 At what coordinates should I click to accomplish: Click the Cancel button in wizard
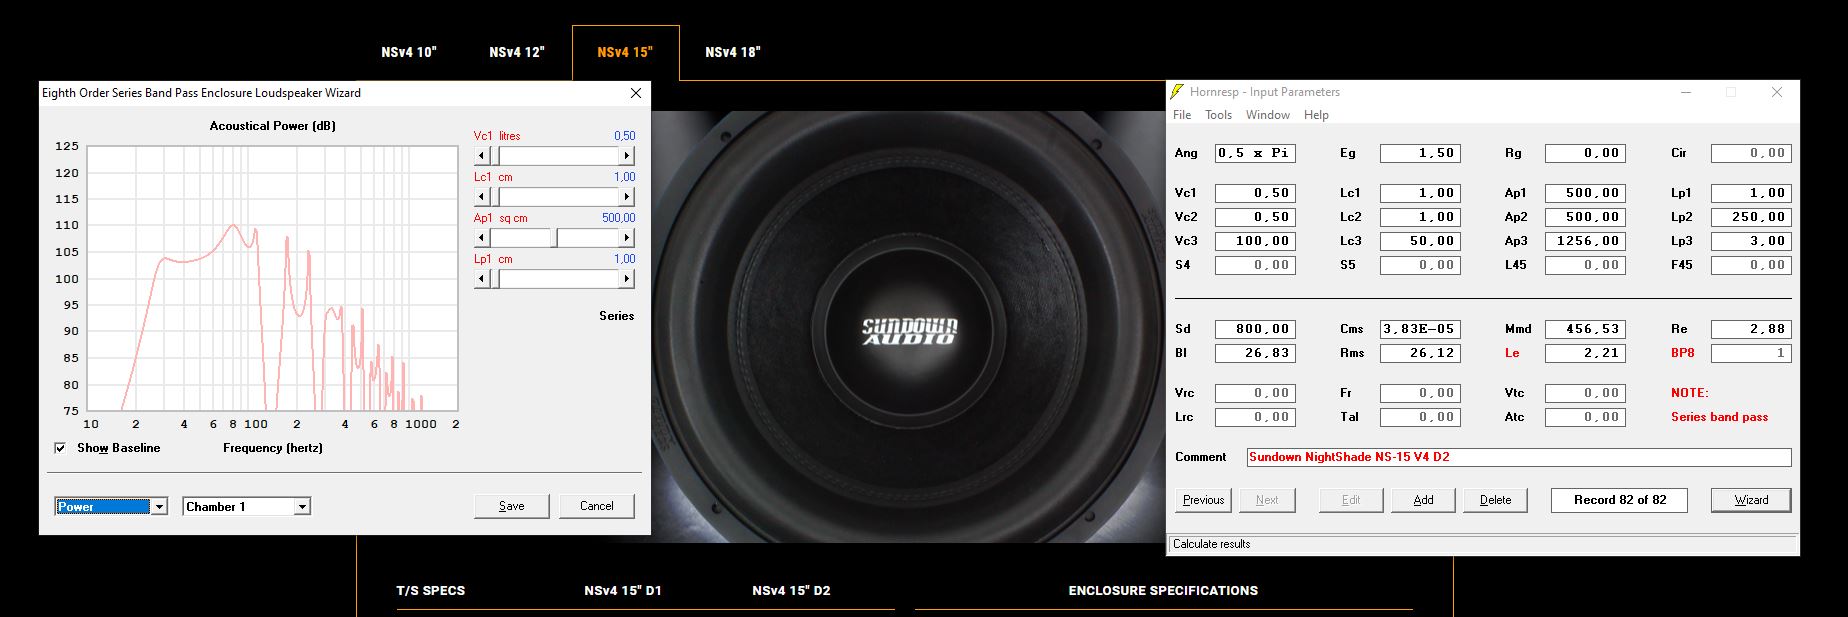[597, 506]
